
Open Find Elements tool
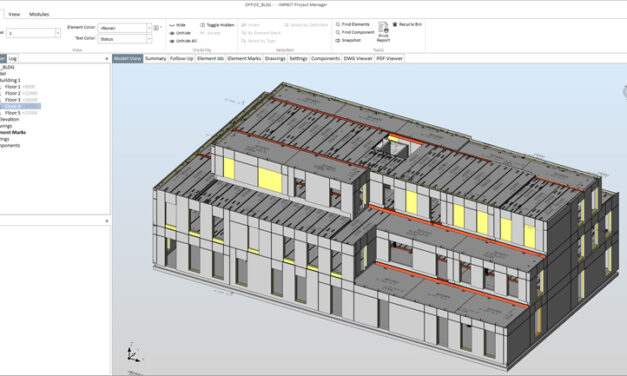point(352,24)
